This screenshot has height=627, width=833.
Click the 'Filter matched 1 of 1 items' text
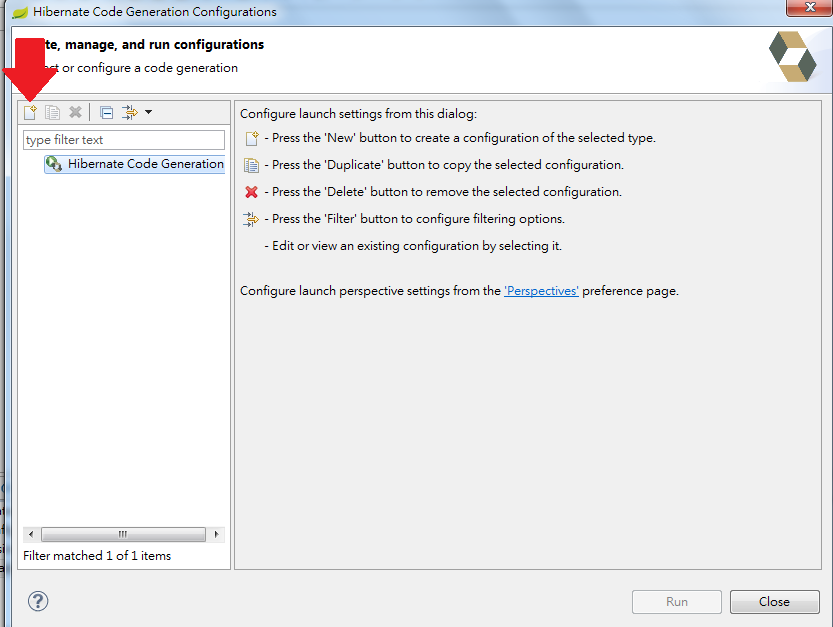pyautogui.click(x=97, y=555)
